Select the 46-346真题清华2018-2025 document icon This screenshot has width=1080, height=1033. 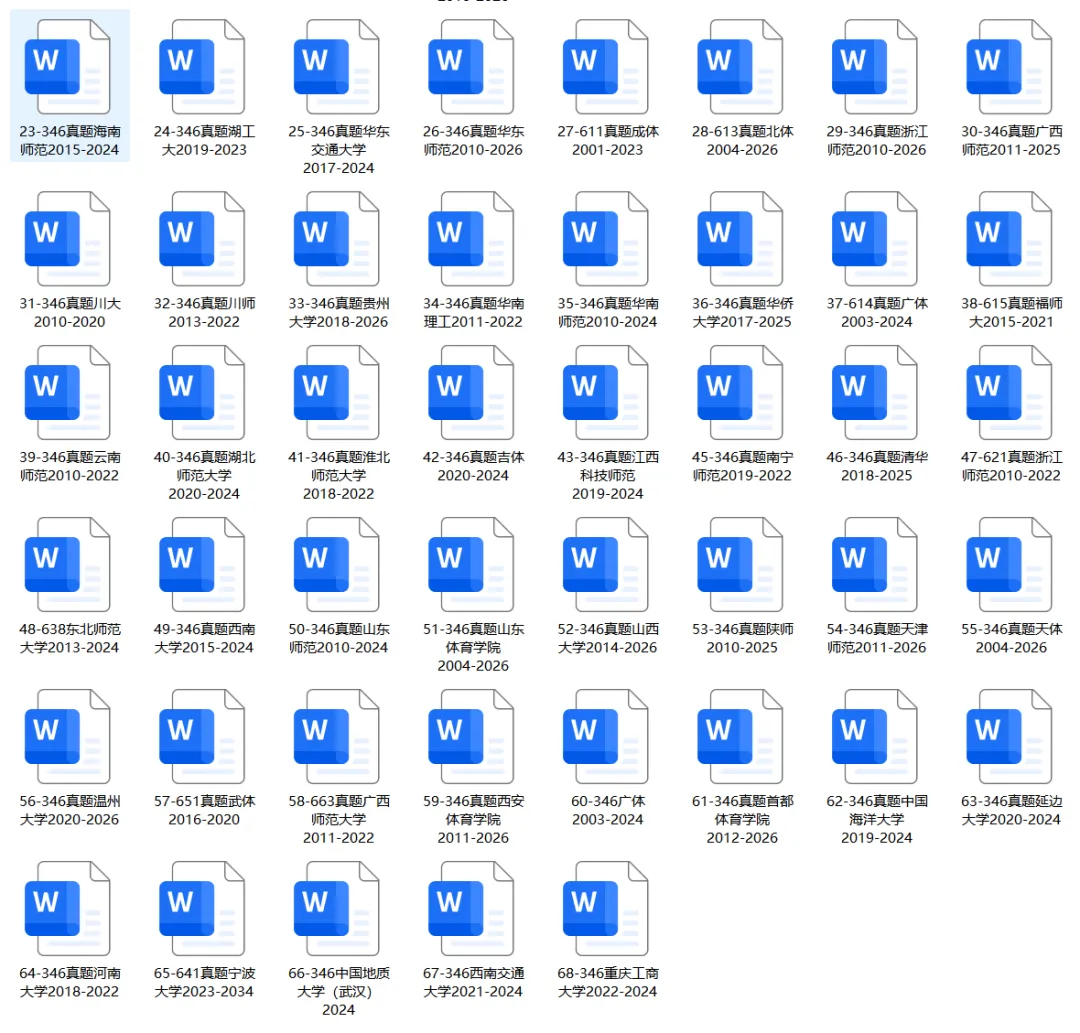pos(875,393)
